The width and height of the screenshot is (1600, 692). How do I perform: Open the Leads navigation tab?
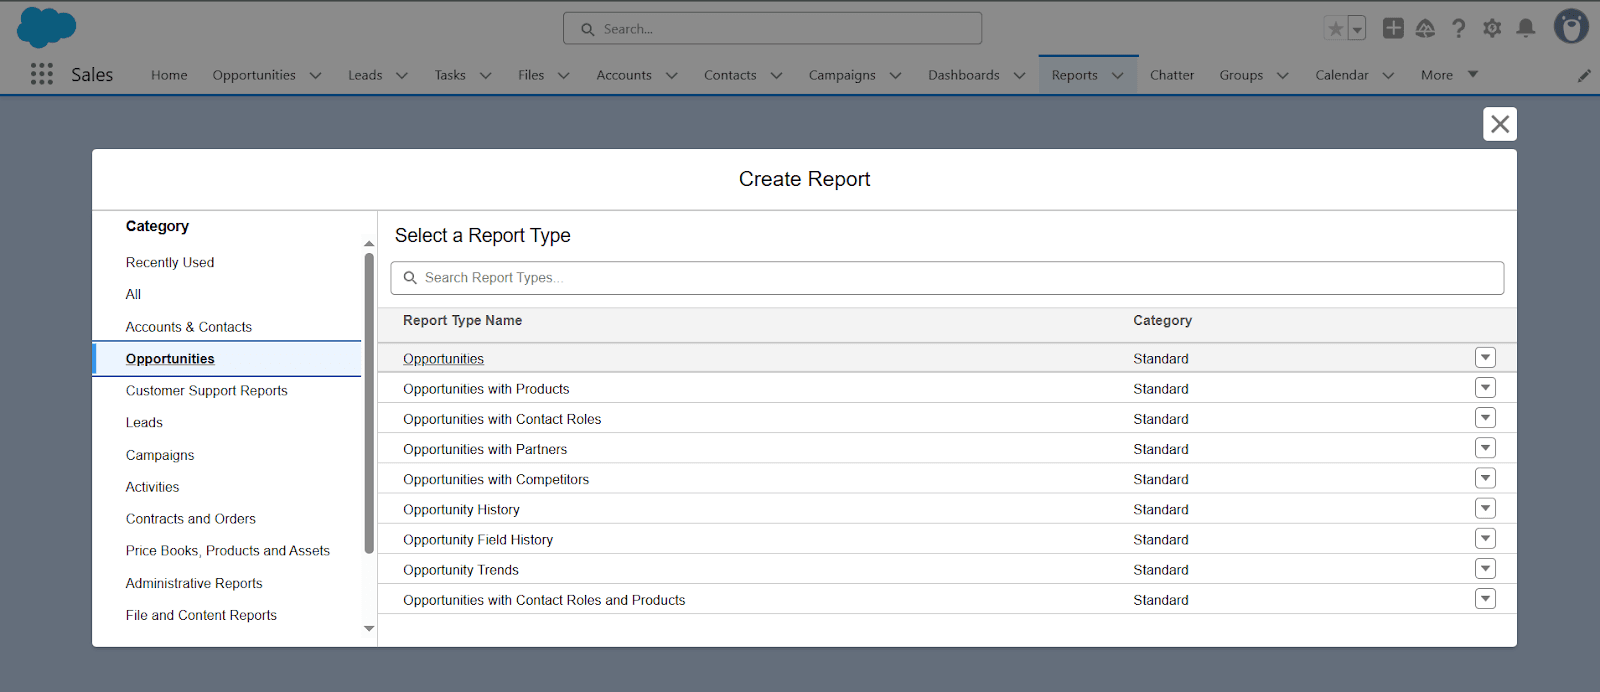coord(365,75)
